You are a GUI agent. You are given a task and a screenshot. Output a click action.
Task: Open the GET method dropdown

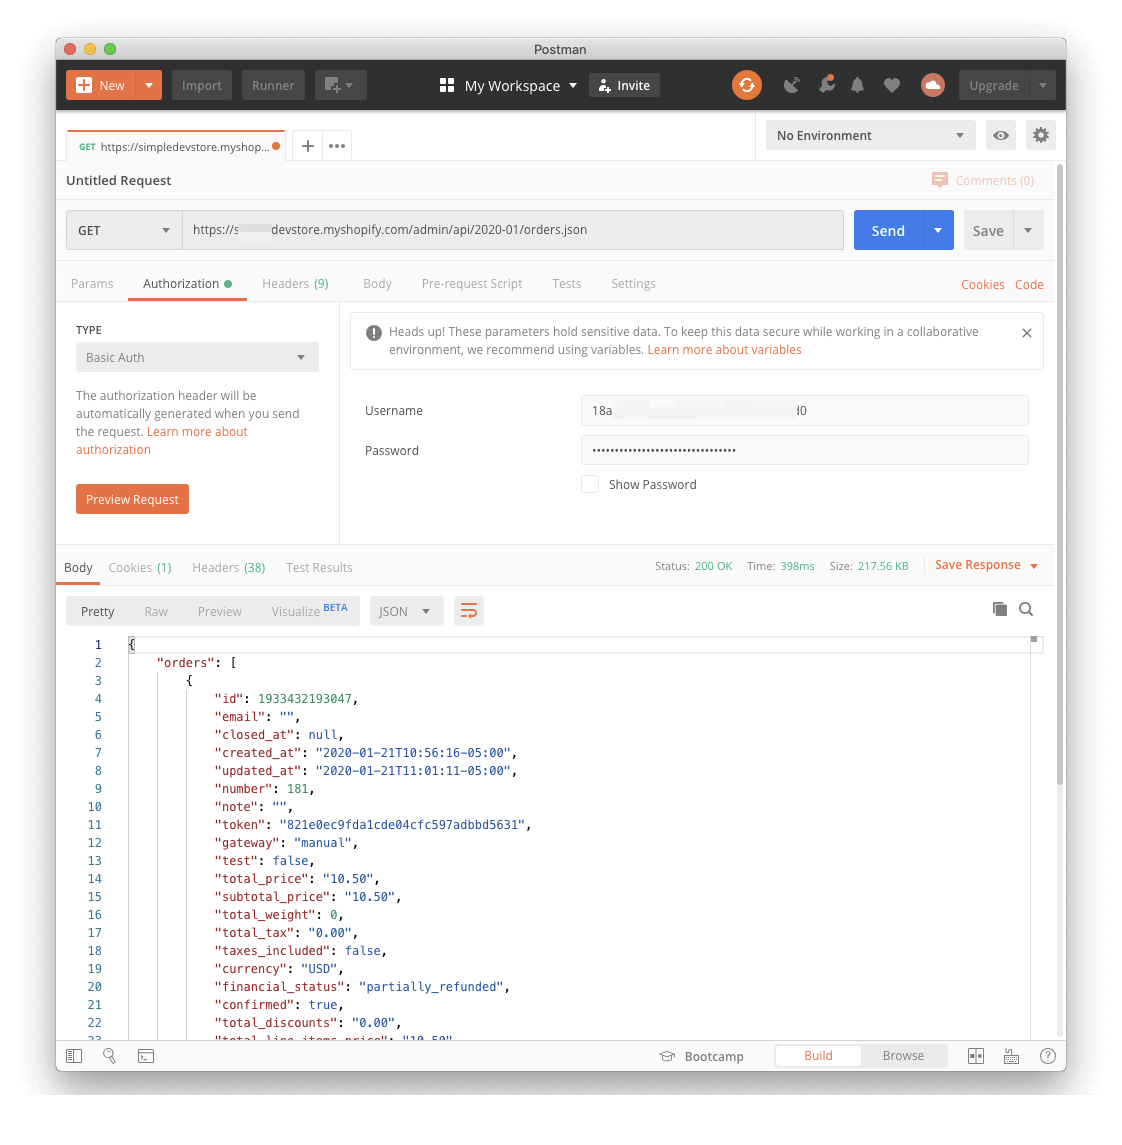(124, 231)
